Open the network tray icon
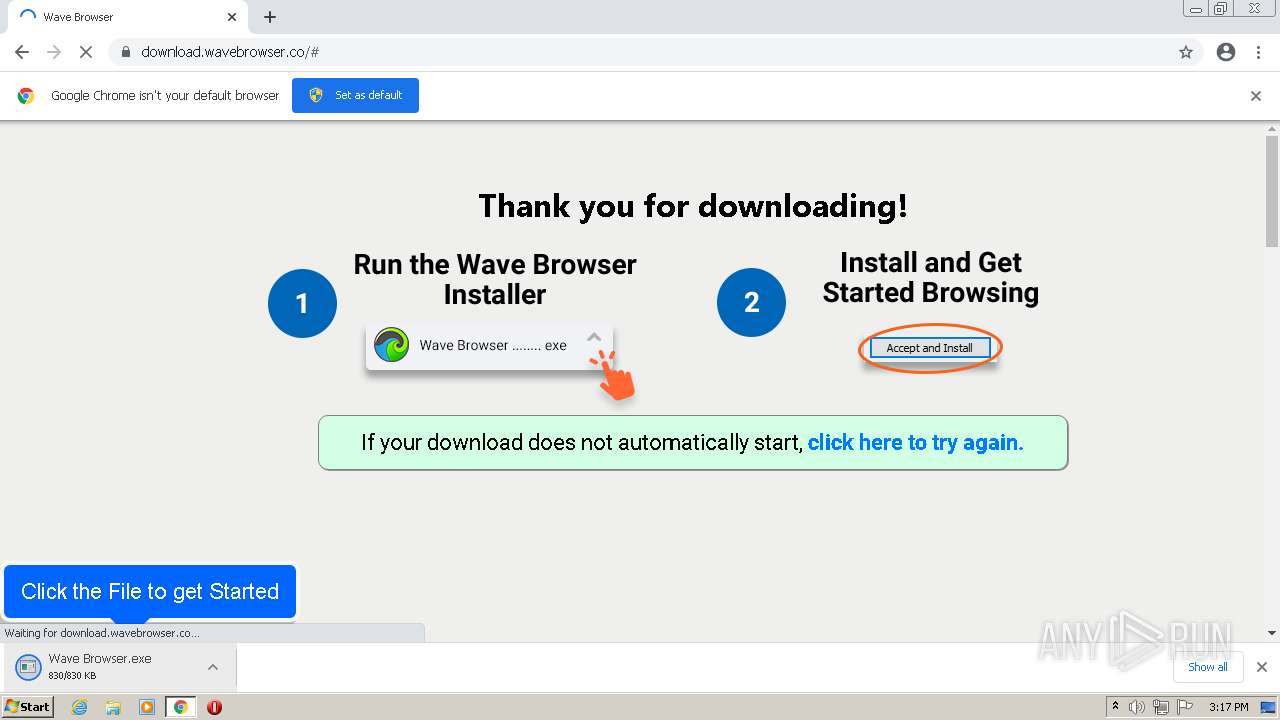Viewport: 1280px width, 720px height. coord(1161,707)
